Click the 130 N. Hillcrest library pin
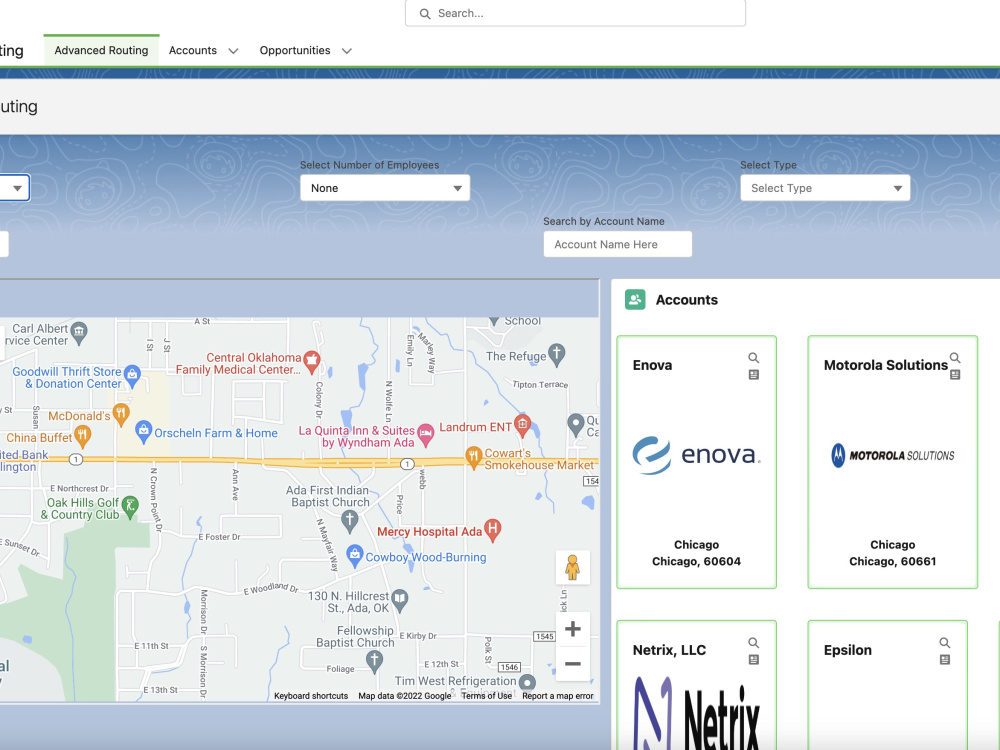1000x750 pixels. coord(400,599)
